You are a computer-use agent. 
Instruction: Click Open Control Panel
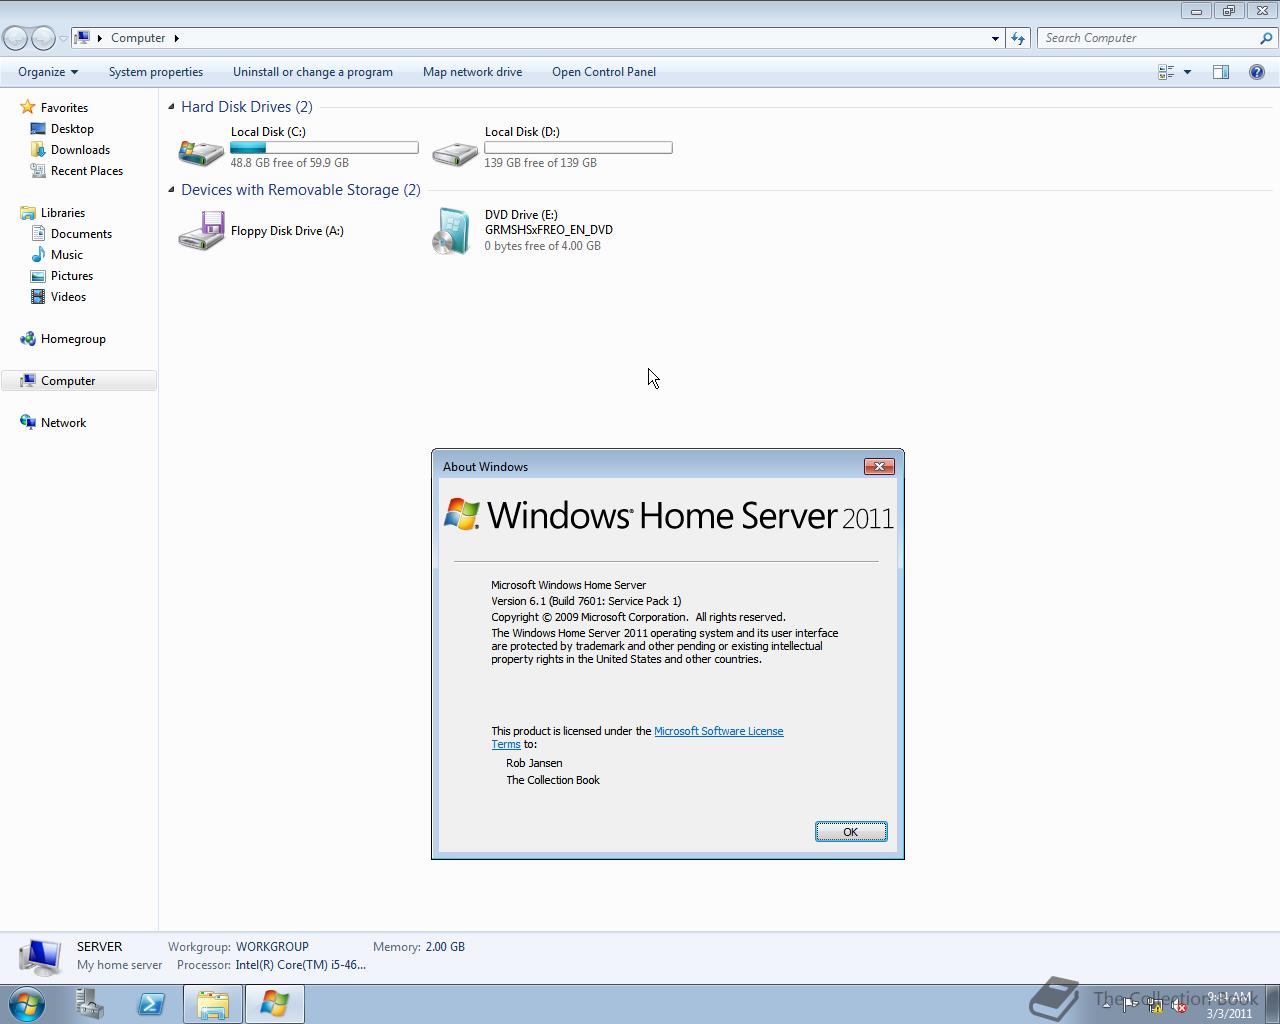[x=604, y=72]
